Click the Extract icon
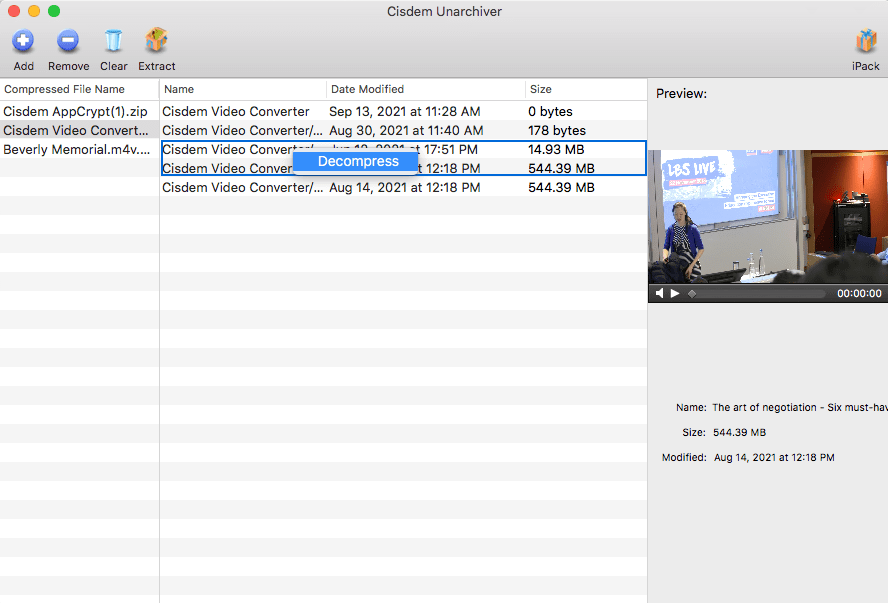 [x=156, y=41]
